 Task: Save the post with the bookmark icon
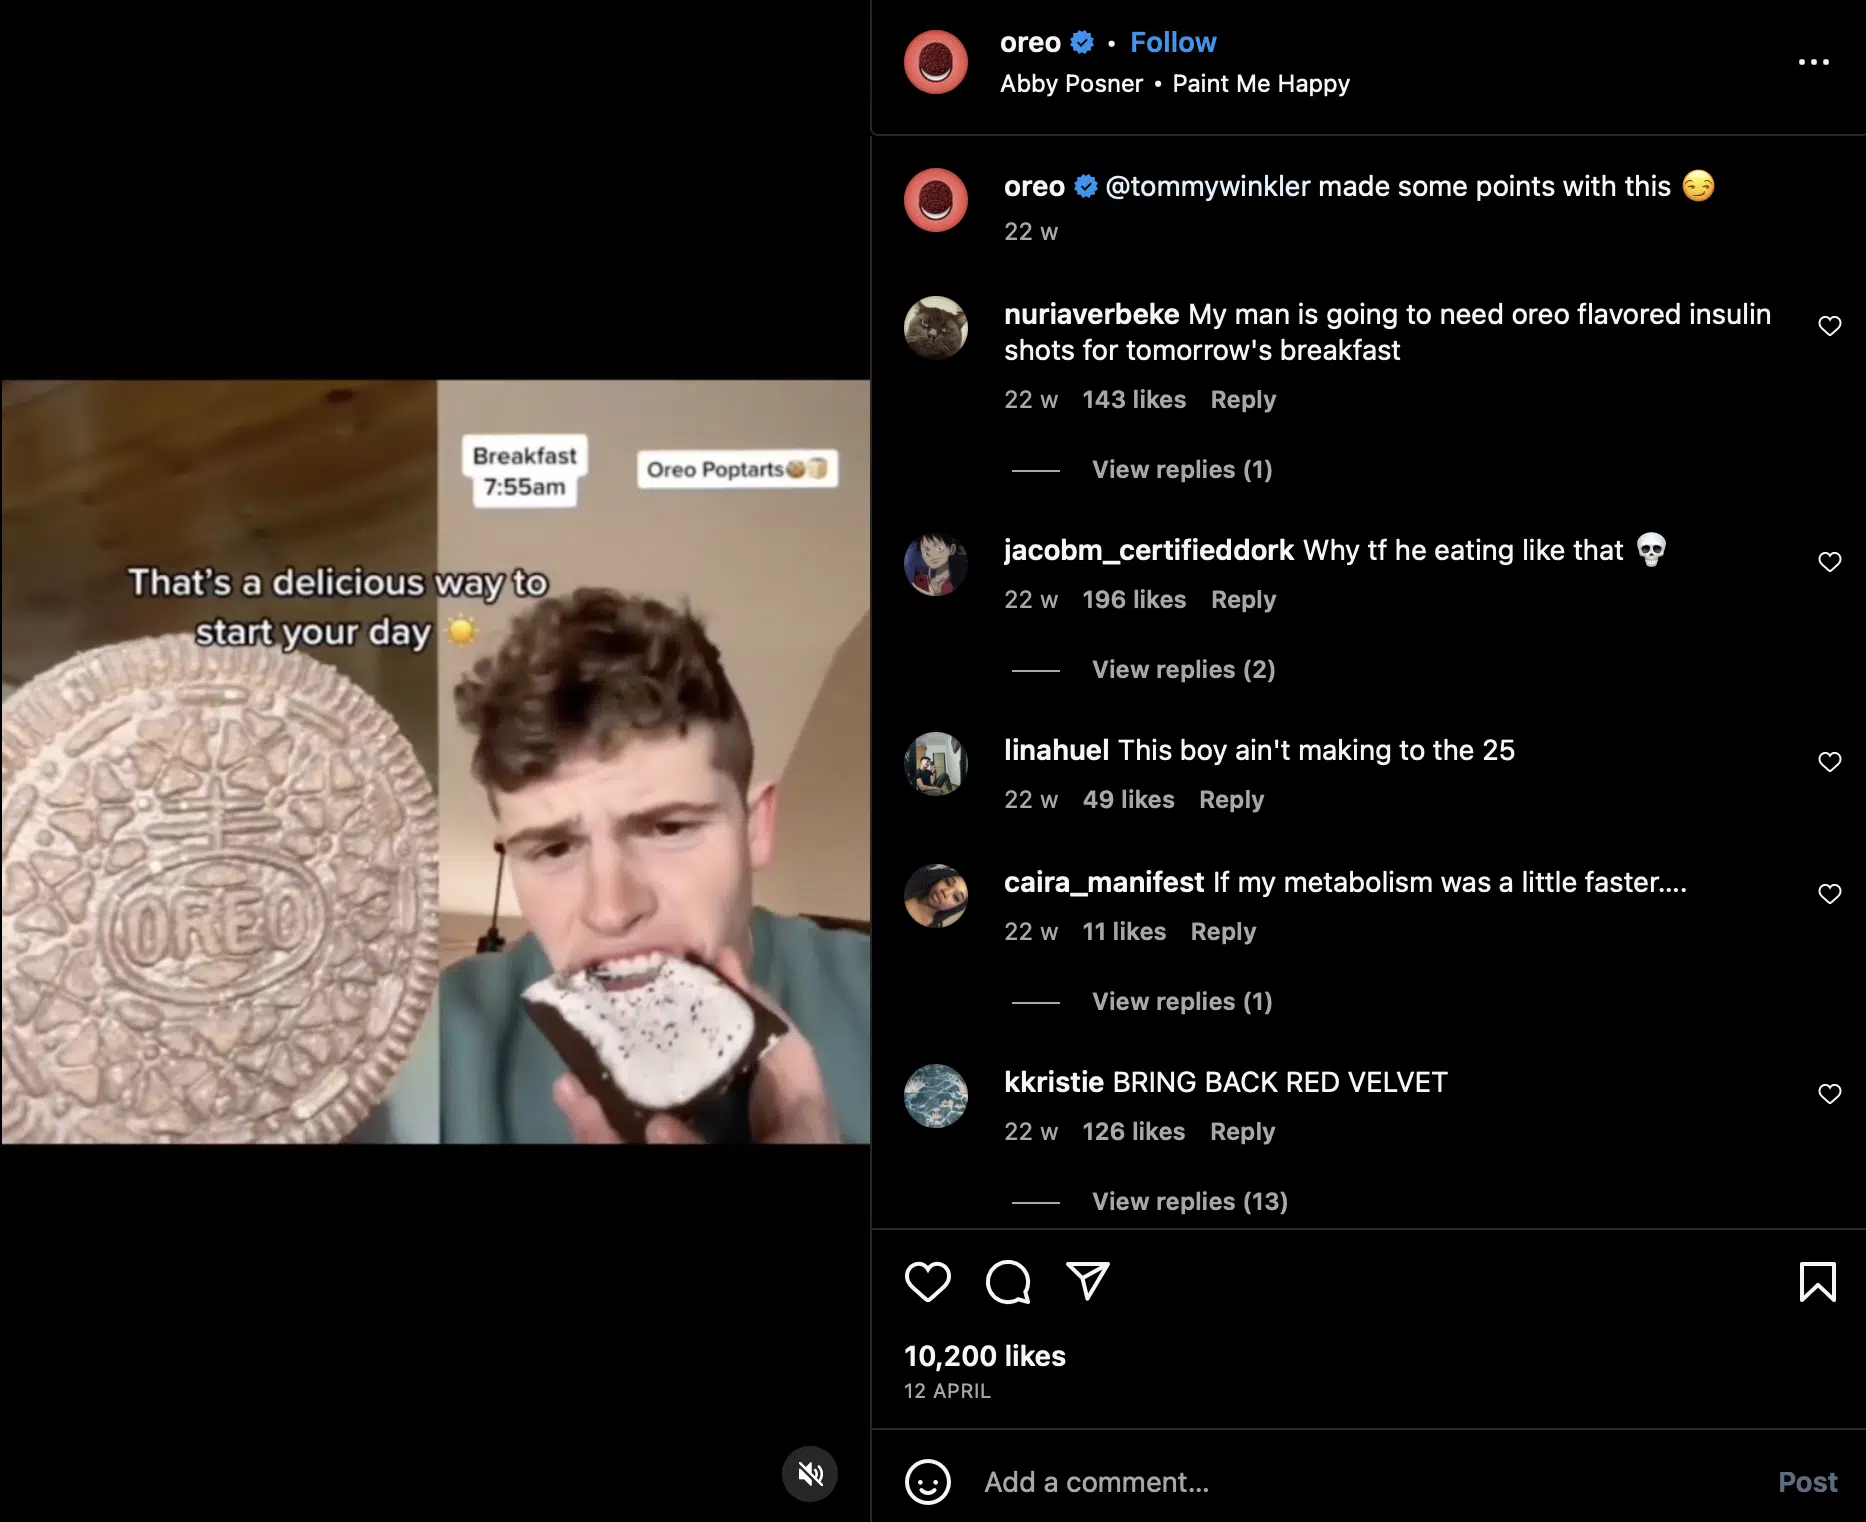[1817, 1282]
